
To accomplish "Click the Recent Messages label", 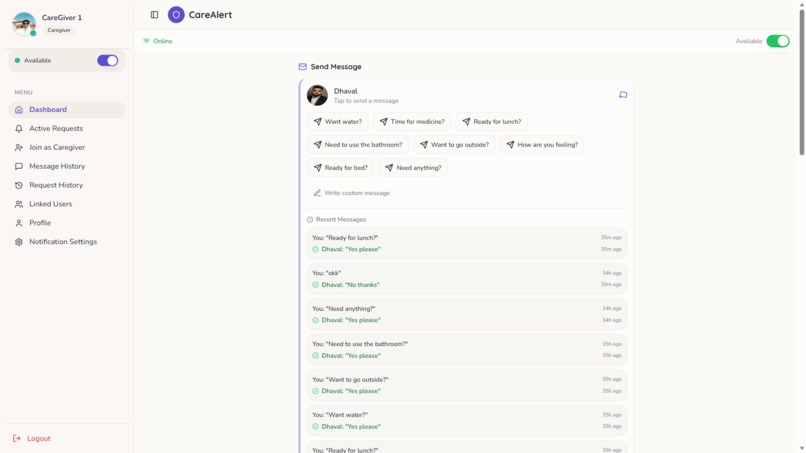I will click(341, 220).
